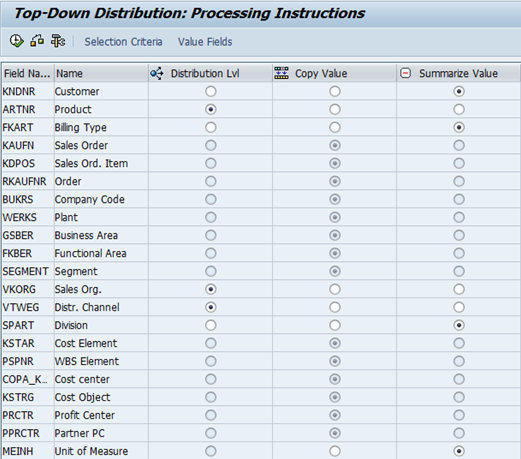Click the KNDNR field name cell

click(x=19, y=91)
